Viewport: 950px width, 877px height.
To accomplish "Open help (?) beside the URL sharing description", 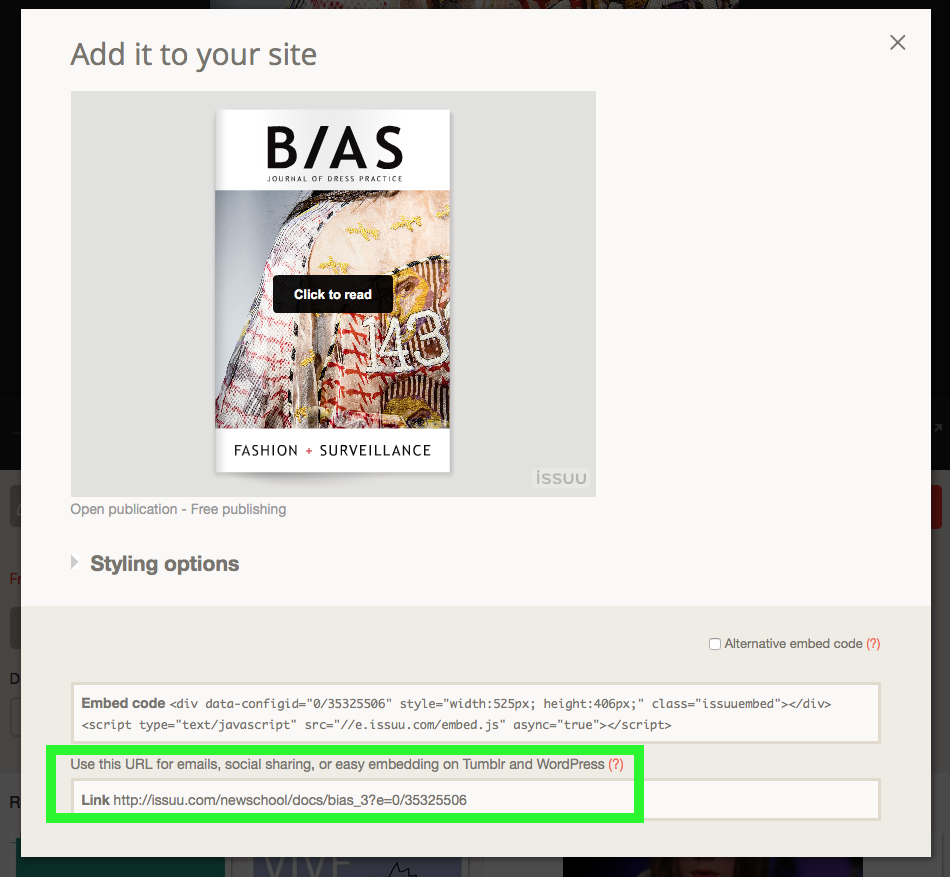I will 616,764.
